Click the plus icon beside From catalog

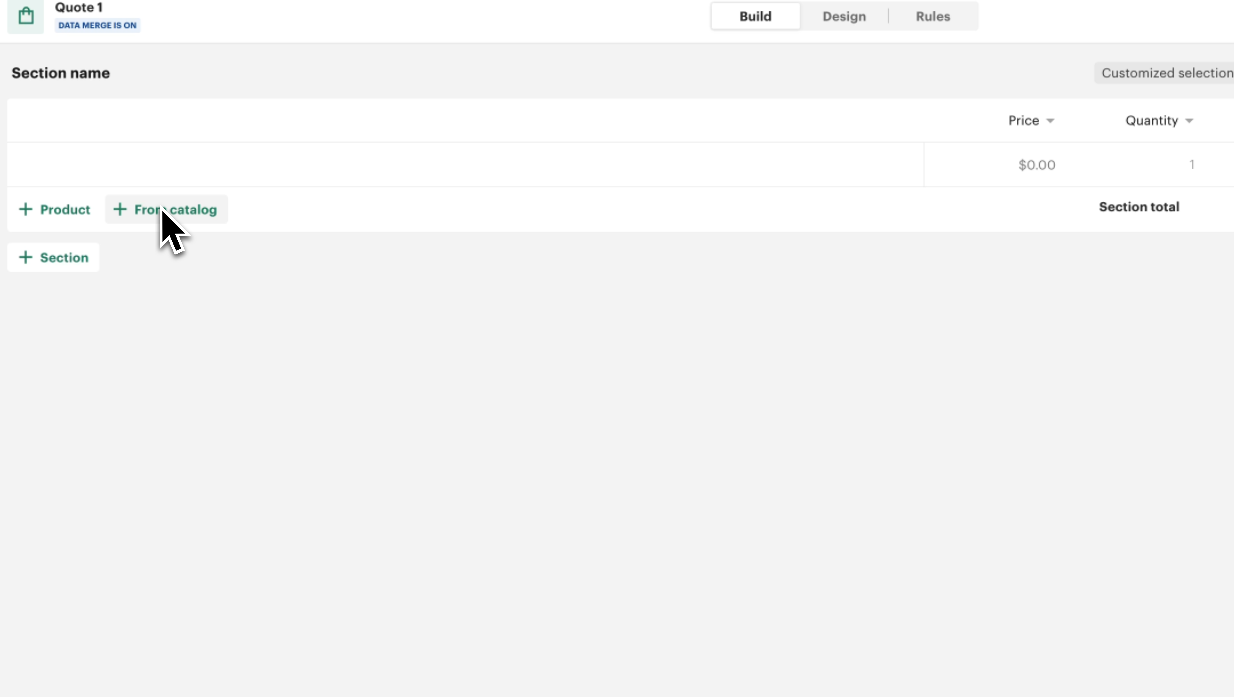[120, 210]
